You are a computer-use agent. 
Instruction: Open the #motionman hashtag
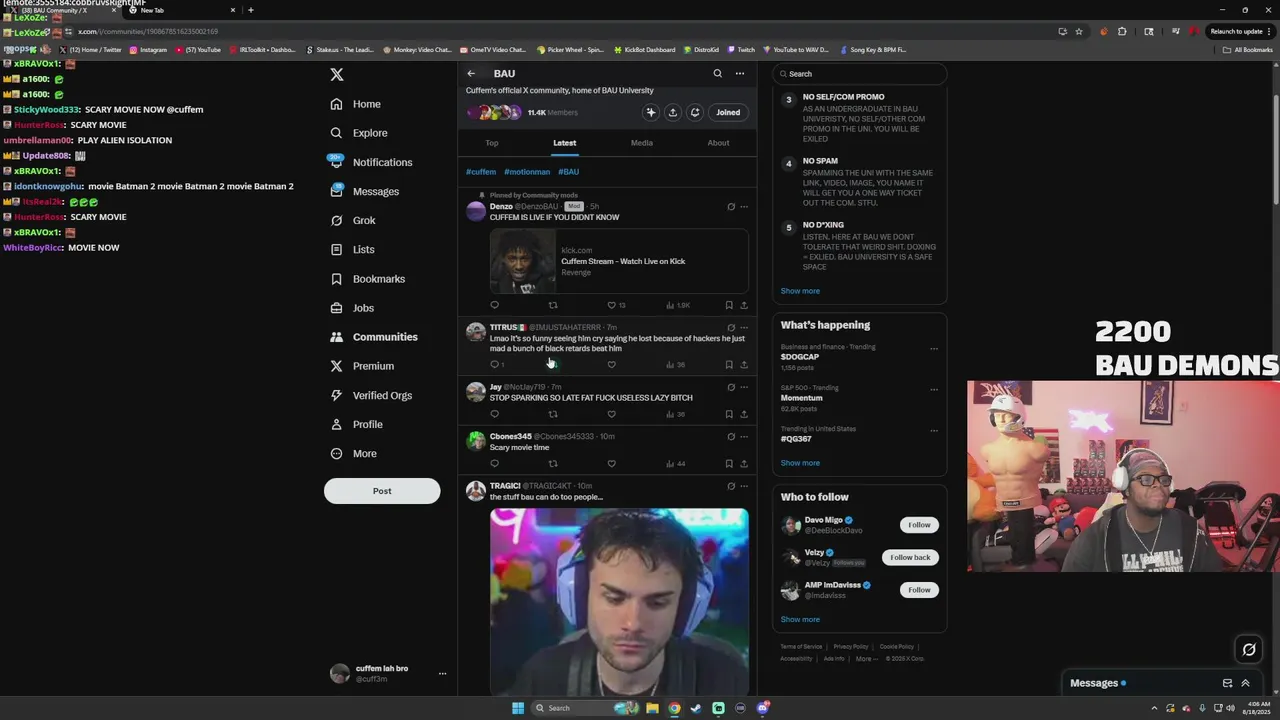[527, 171]
